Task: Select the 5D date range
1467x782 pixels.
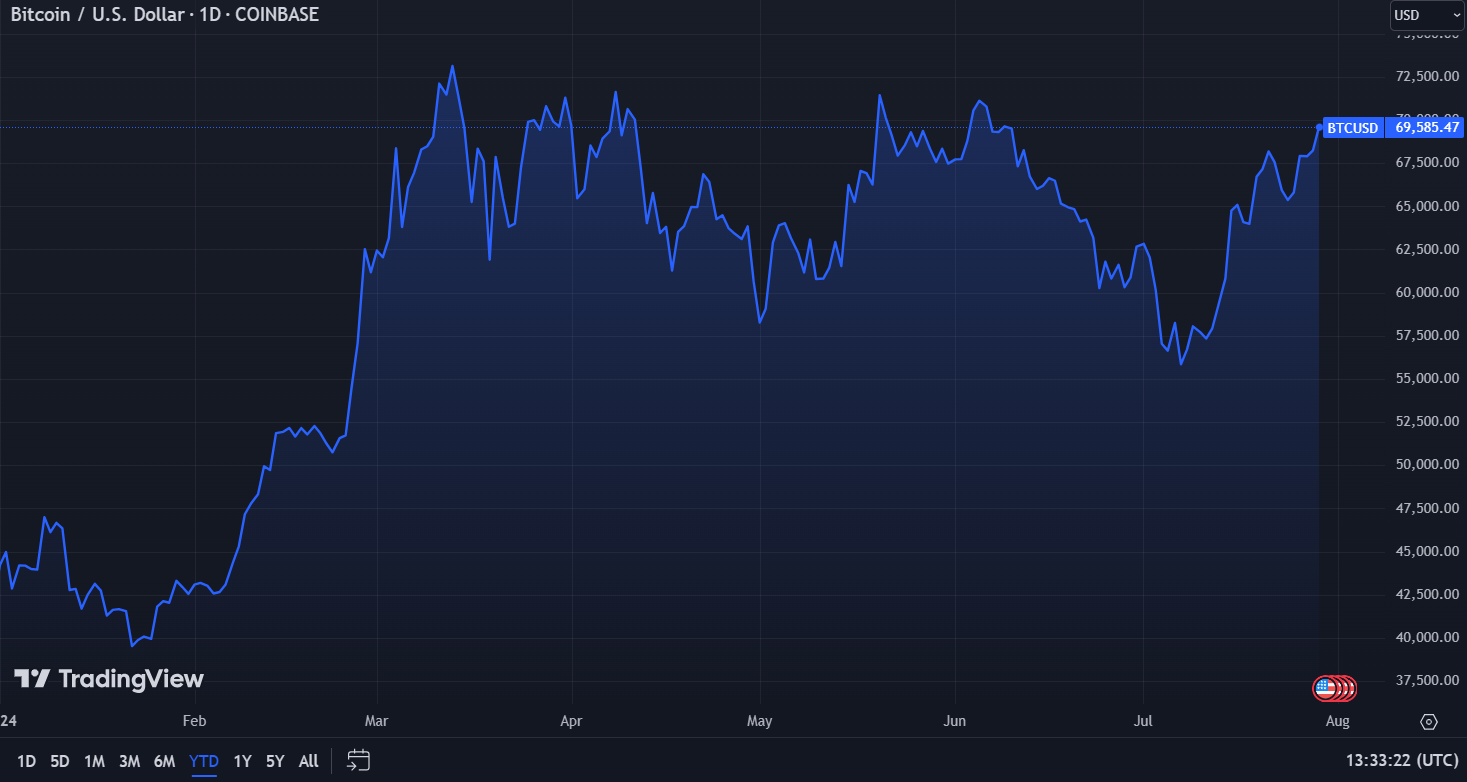Action: tap(59, 761)
